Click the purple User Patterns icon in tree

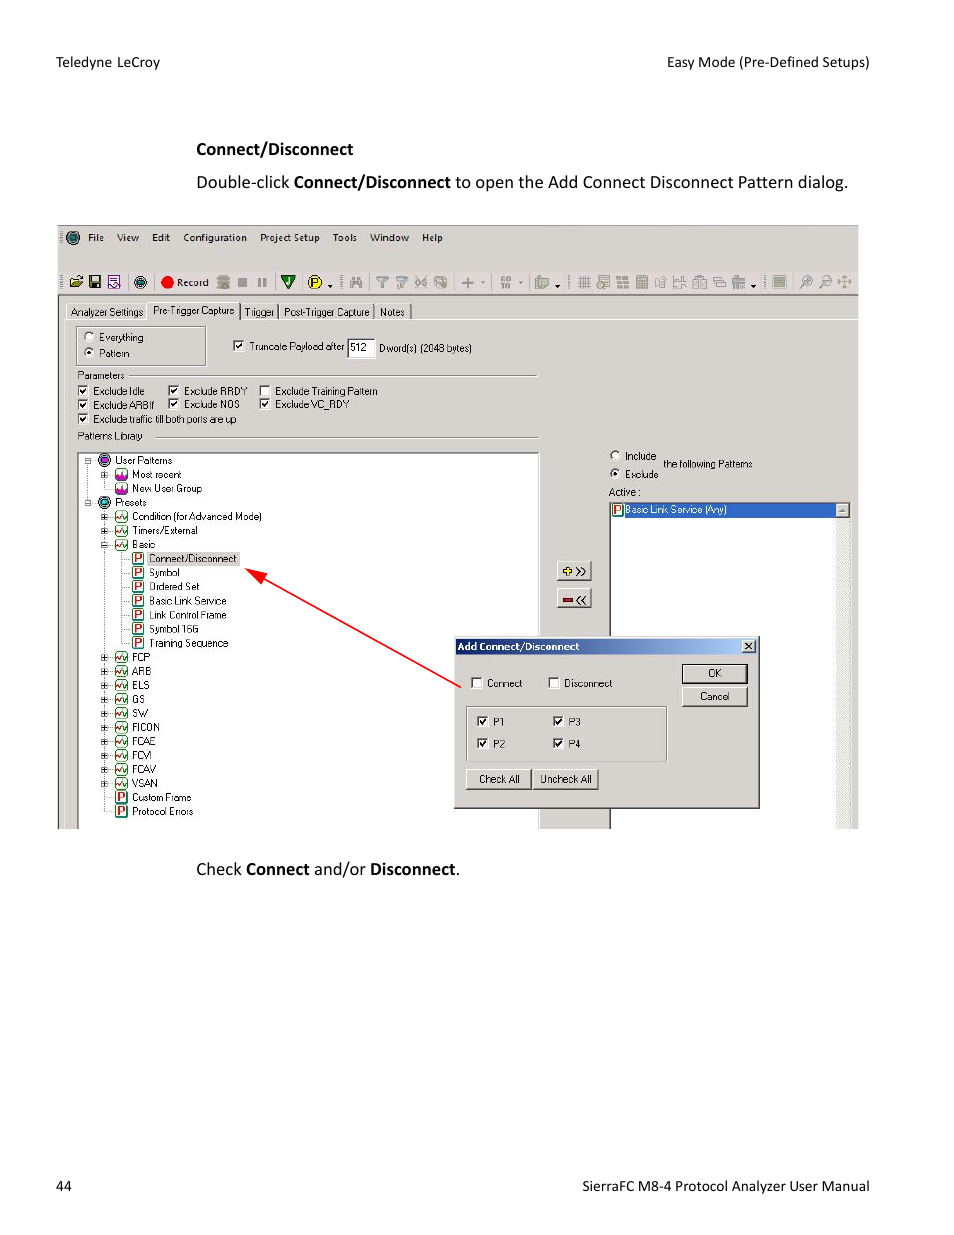(104, 460)
